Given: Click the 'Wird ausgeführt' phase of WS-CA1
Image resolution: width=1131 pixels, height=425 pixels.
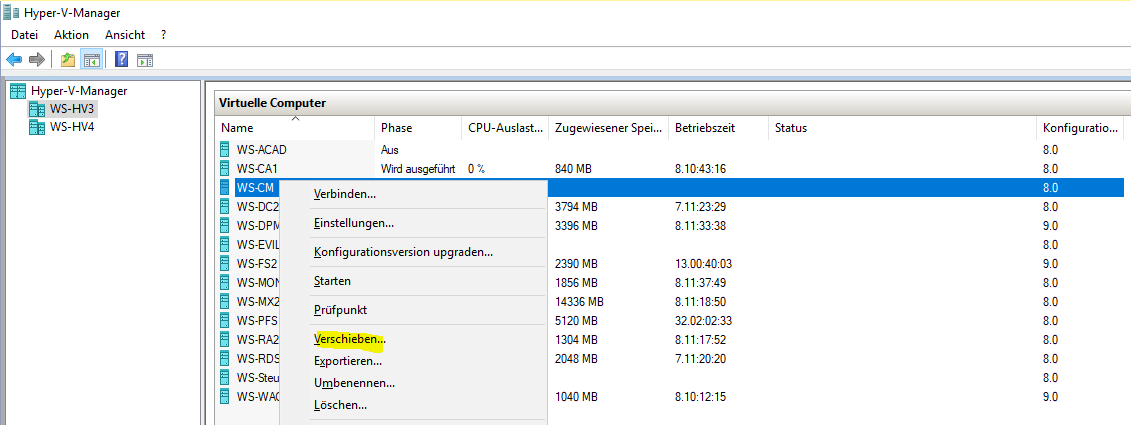Looking at the screenshot, I should [418, 169].
